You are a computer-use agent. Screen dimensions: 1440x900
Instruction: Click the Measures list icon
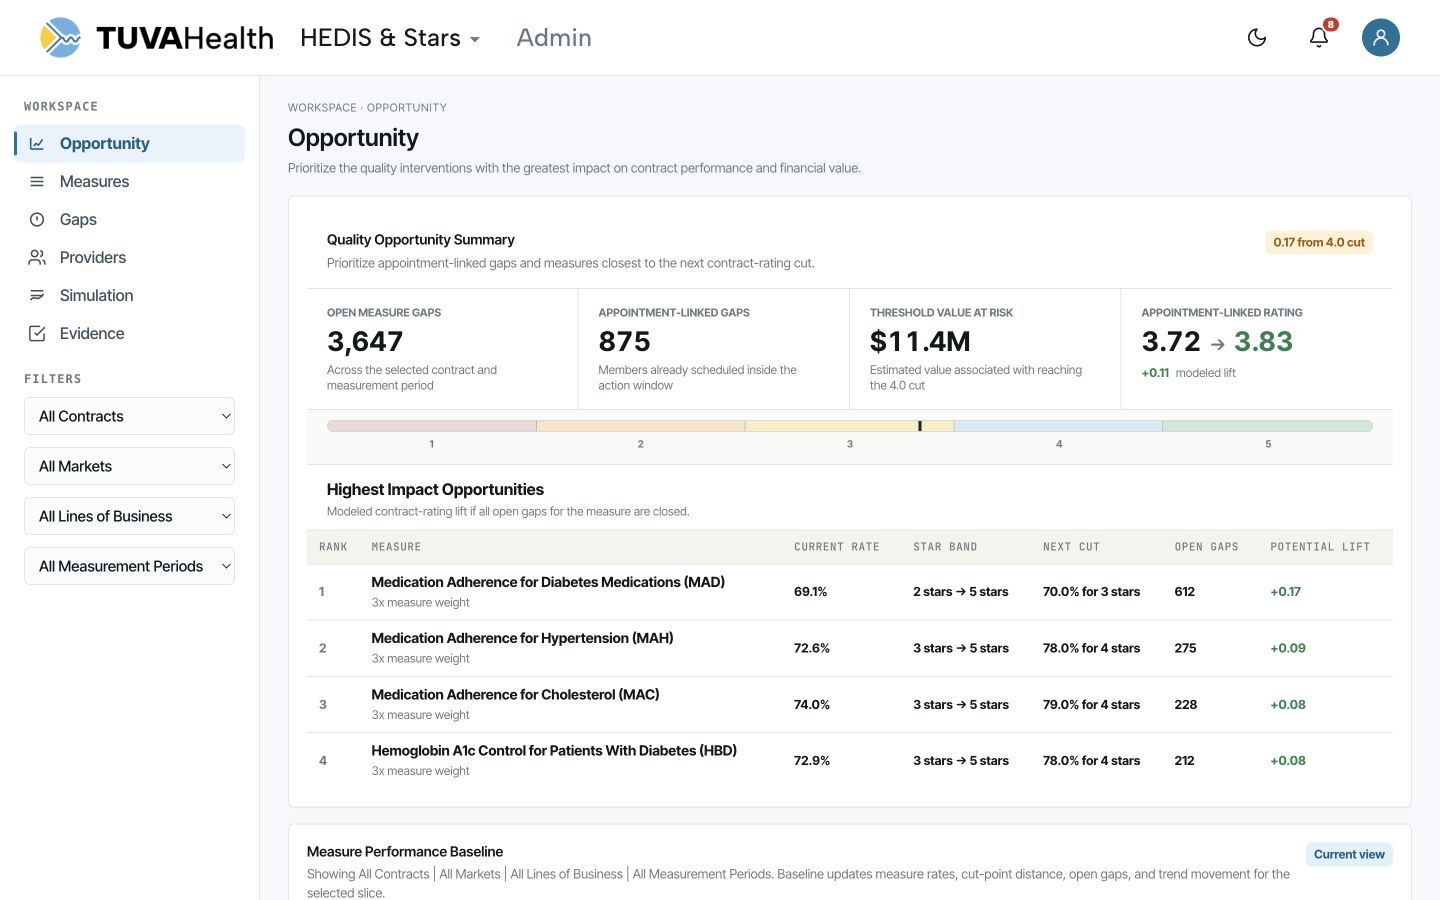pos(37,182)
